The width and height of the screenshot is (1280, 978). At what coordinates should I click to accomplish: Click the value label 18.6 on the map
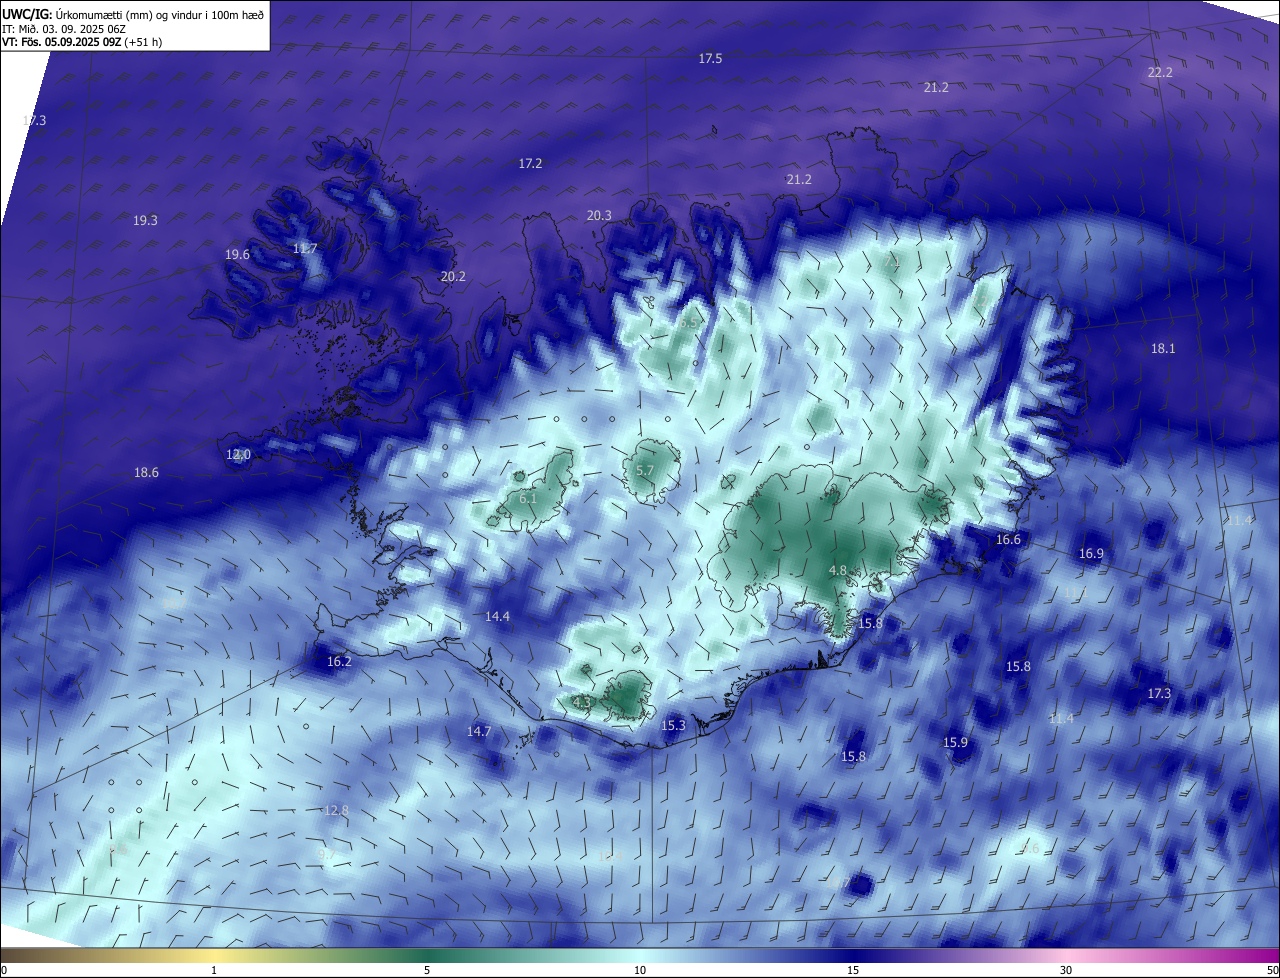click(146, 472)
